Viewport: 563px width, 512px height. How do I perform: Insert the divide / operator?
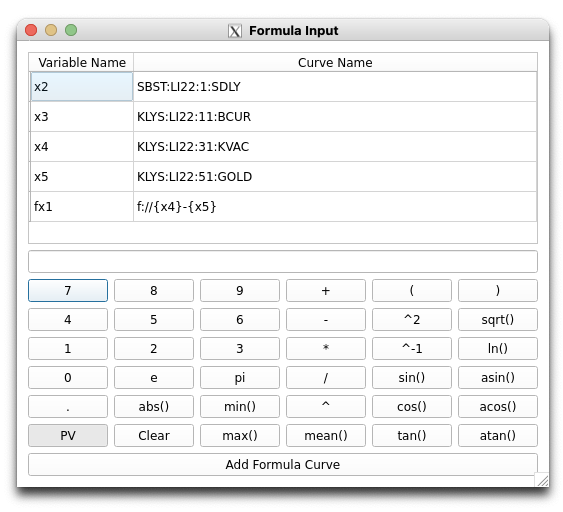(x=326, y=378)
